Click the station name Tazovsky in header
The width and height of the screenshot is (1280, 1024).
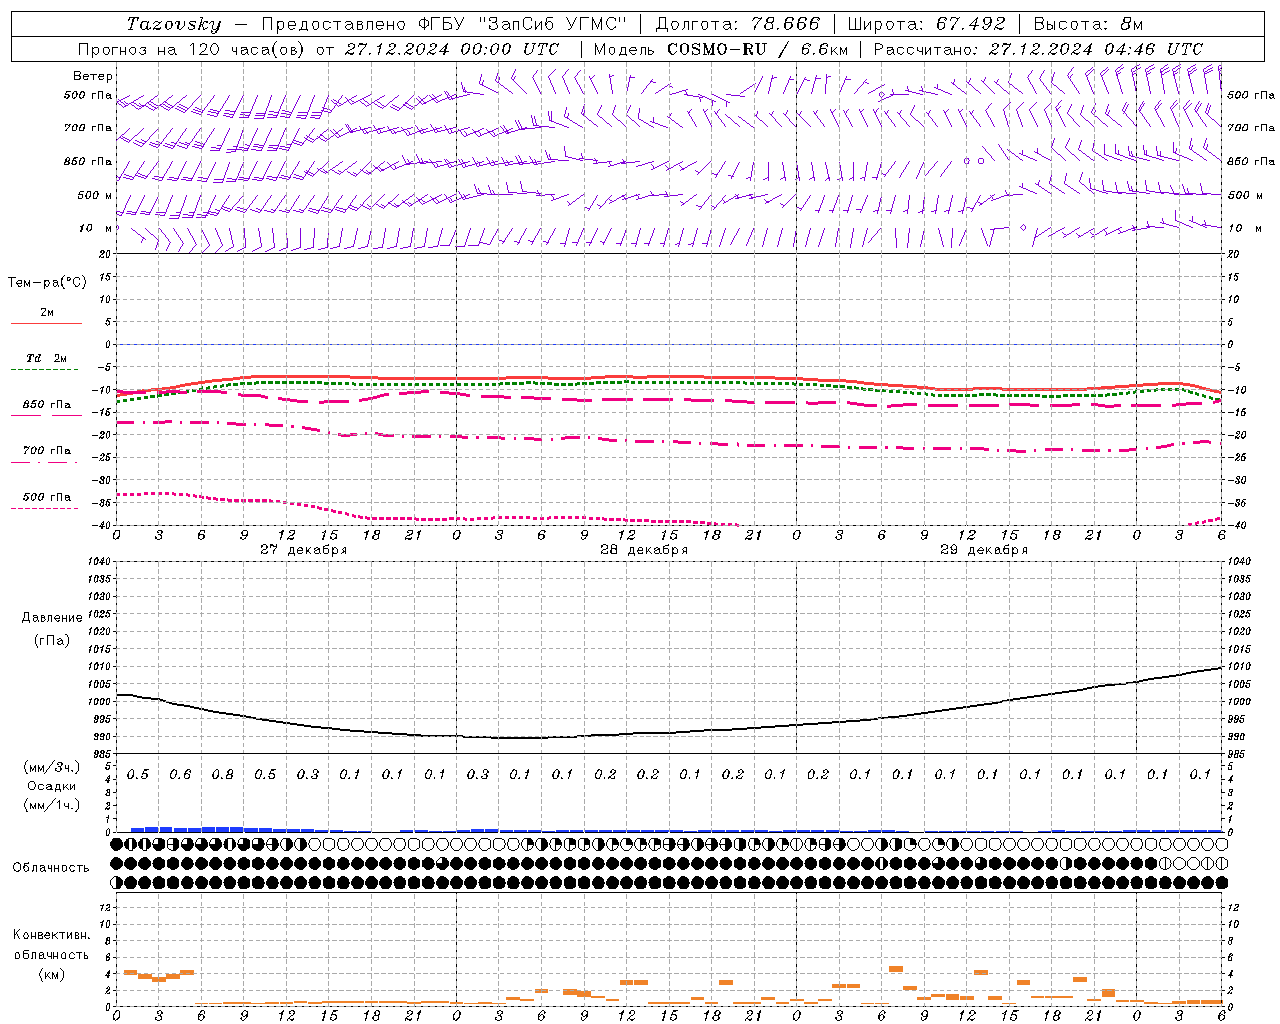pos(174,24)
